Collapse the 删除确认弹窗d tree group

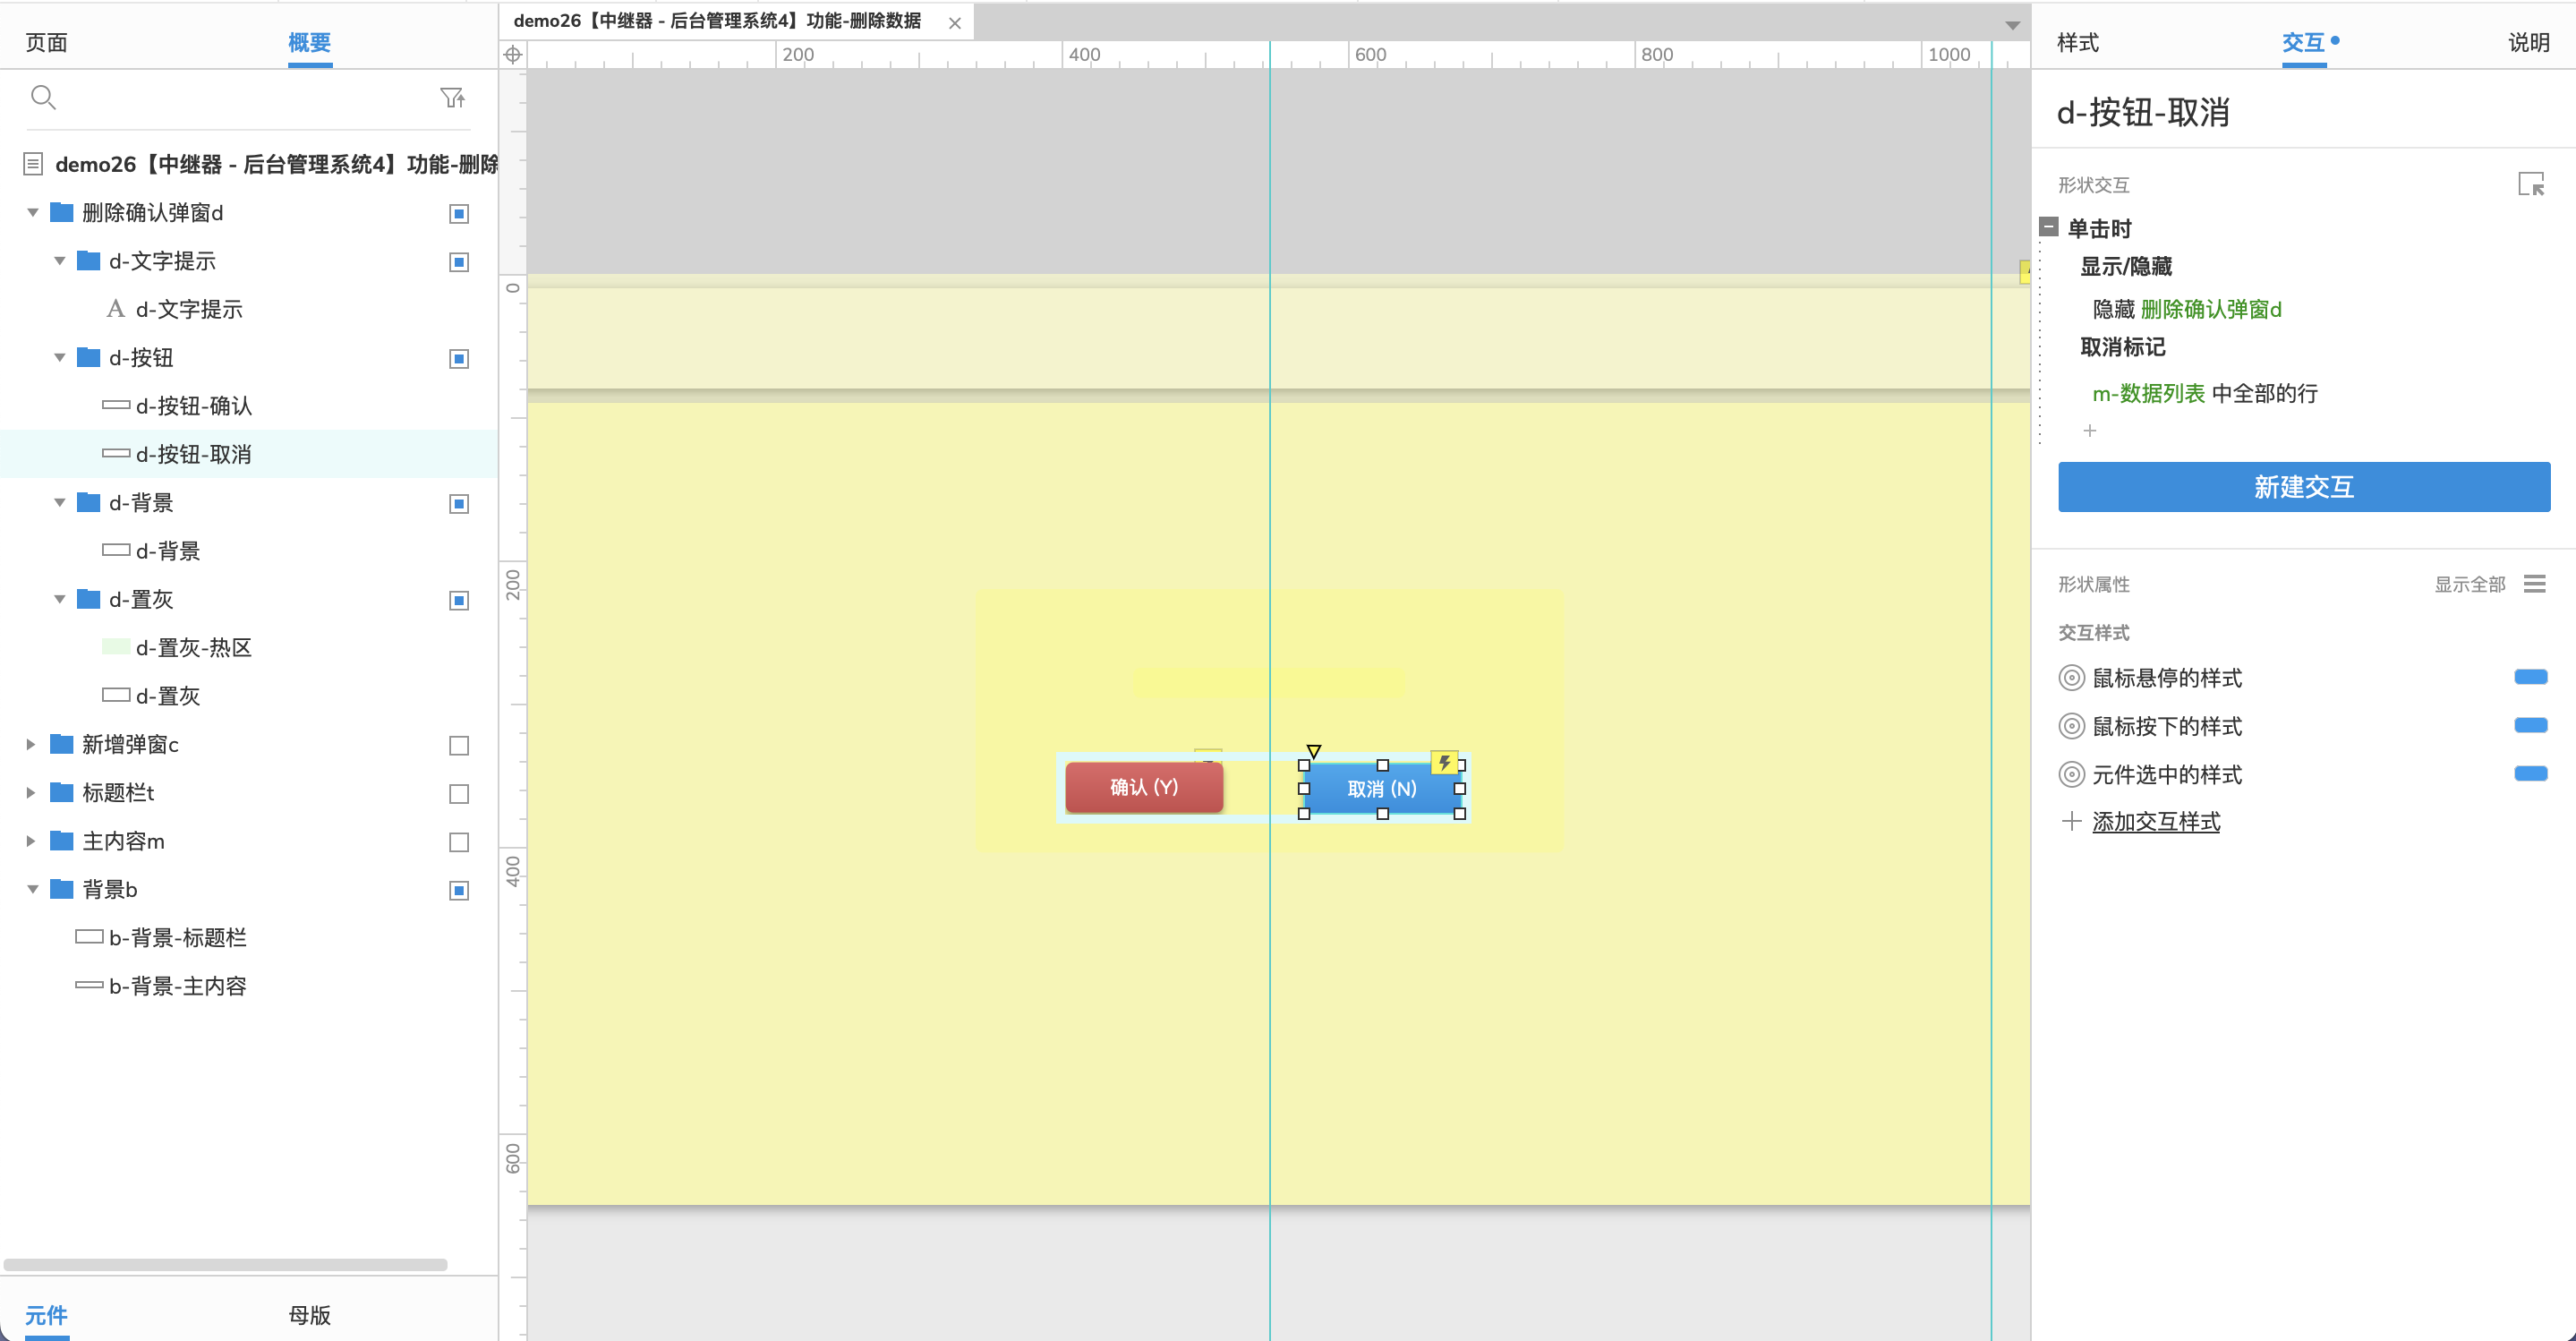(32, 212)
